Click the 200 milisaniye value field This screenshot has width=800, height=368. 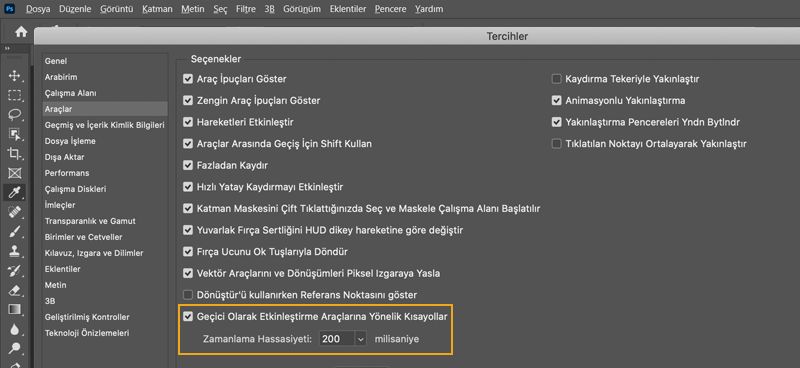pos(337,339)
